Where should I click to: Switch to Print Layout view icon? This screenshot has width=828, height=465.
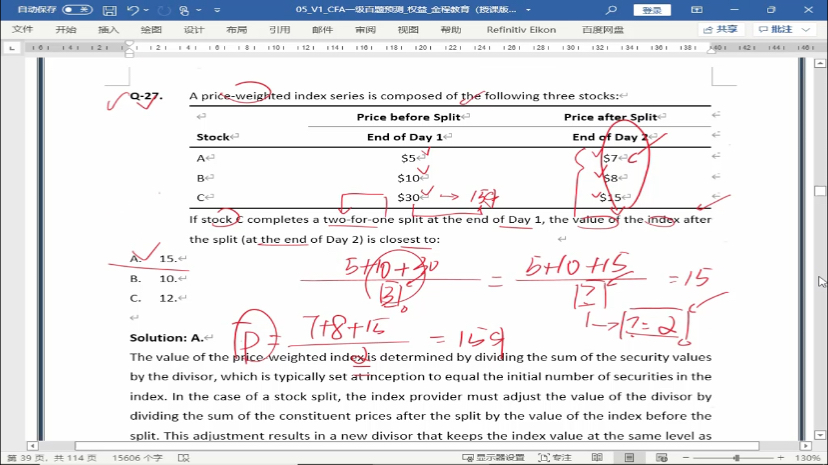[x=629, y=458]
